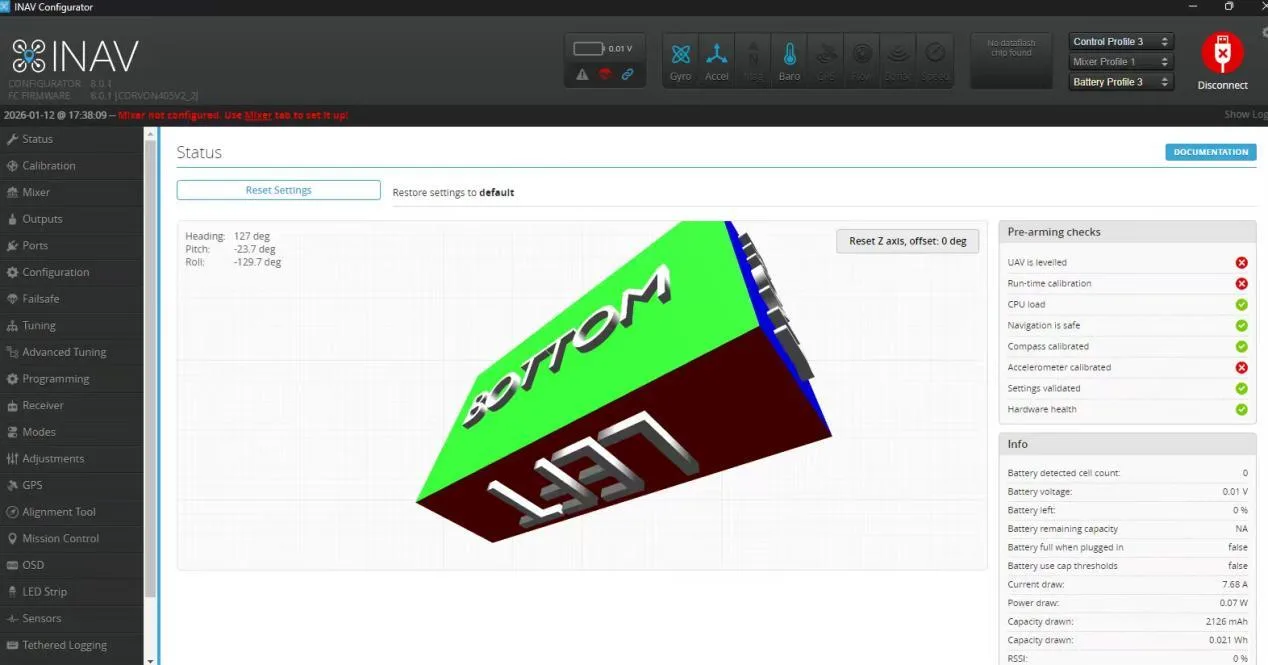Click the 'Battery voltage: 0.01 V' info row

(x=1127, y=492)
